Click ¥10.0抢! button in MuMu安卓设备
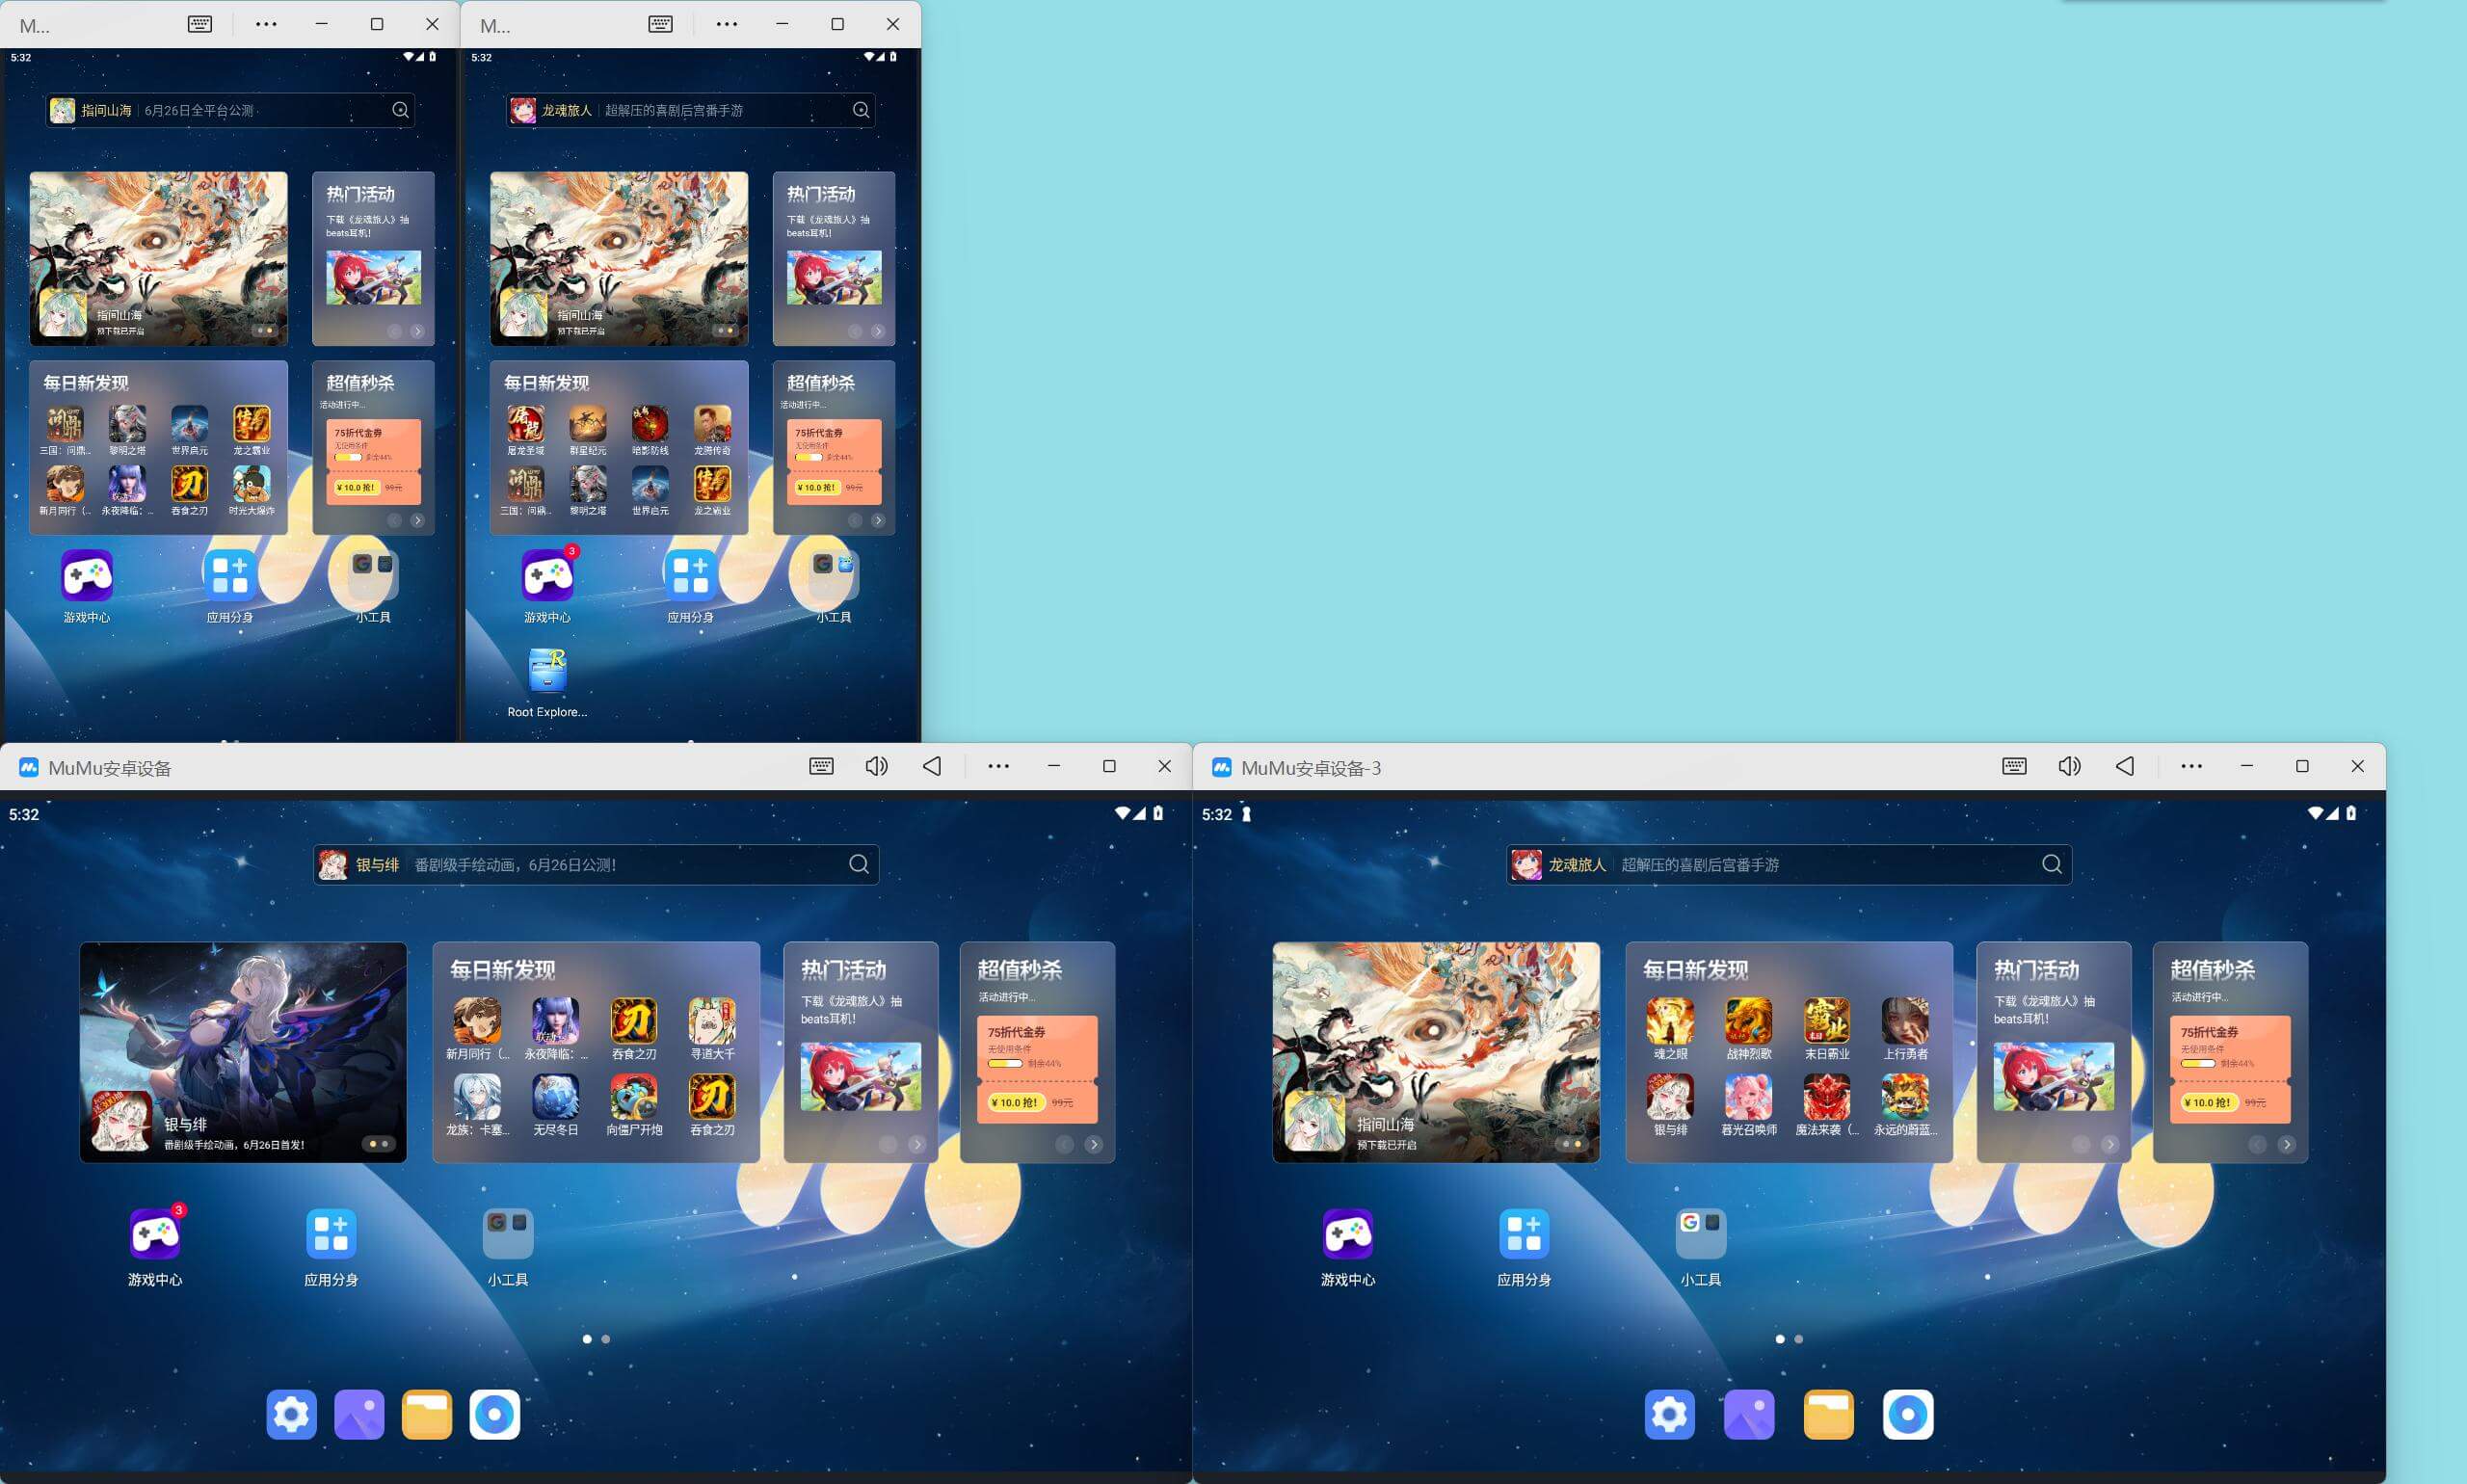The height and width of the screenshot is (1484, 2467). [1015, 1102]
